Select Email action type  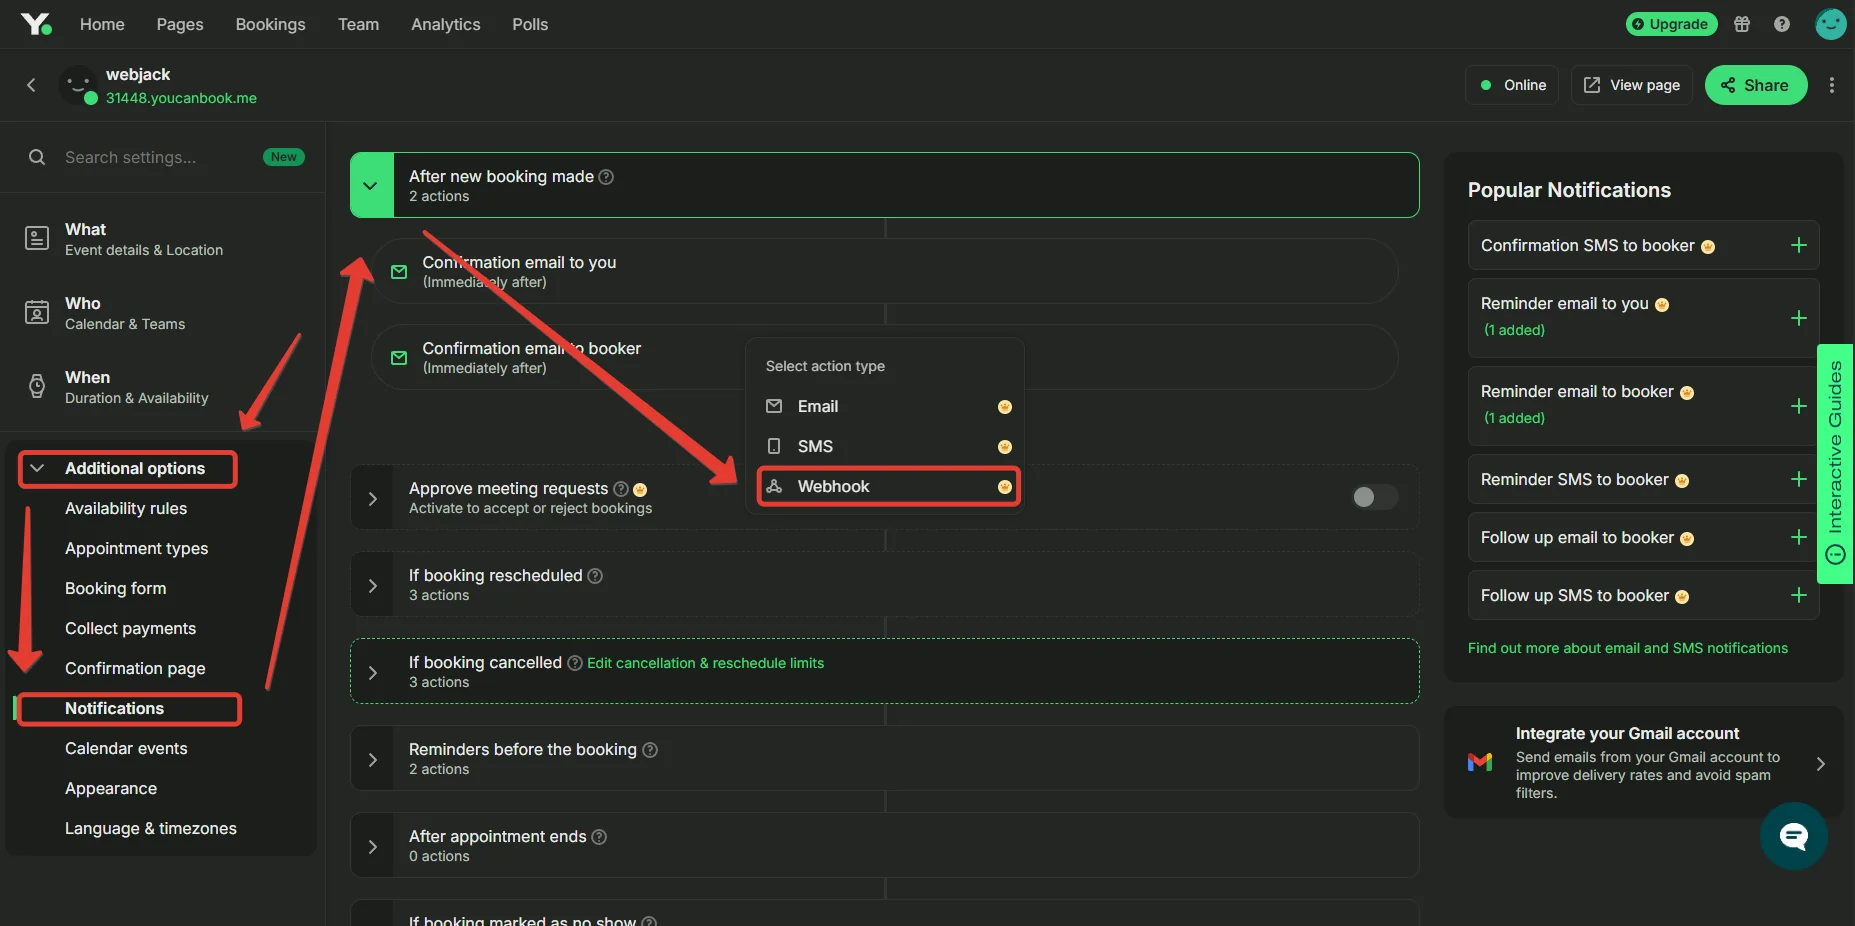point(888,407)
